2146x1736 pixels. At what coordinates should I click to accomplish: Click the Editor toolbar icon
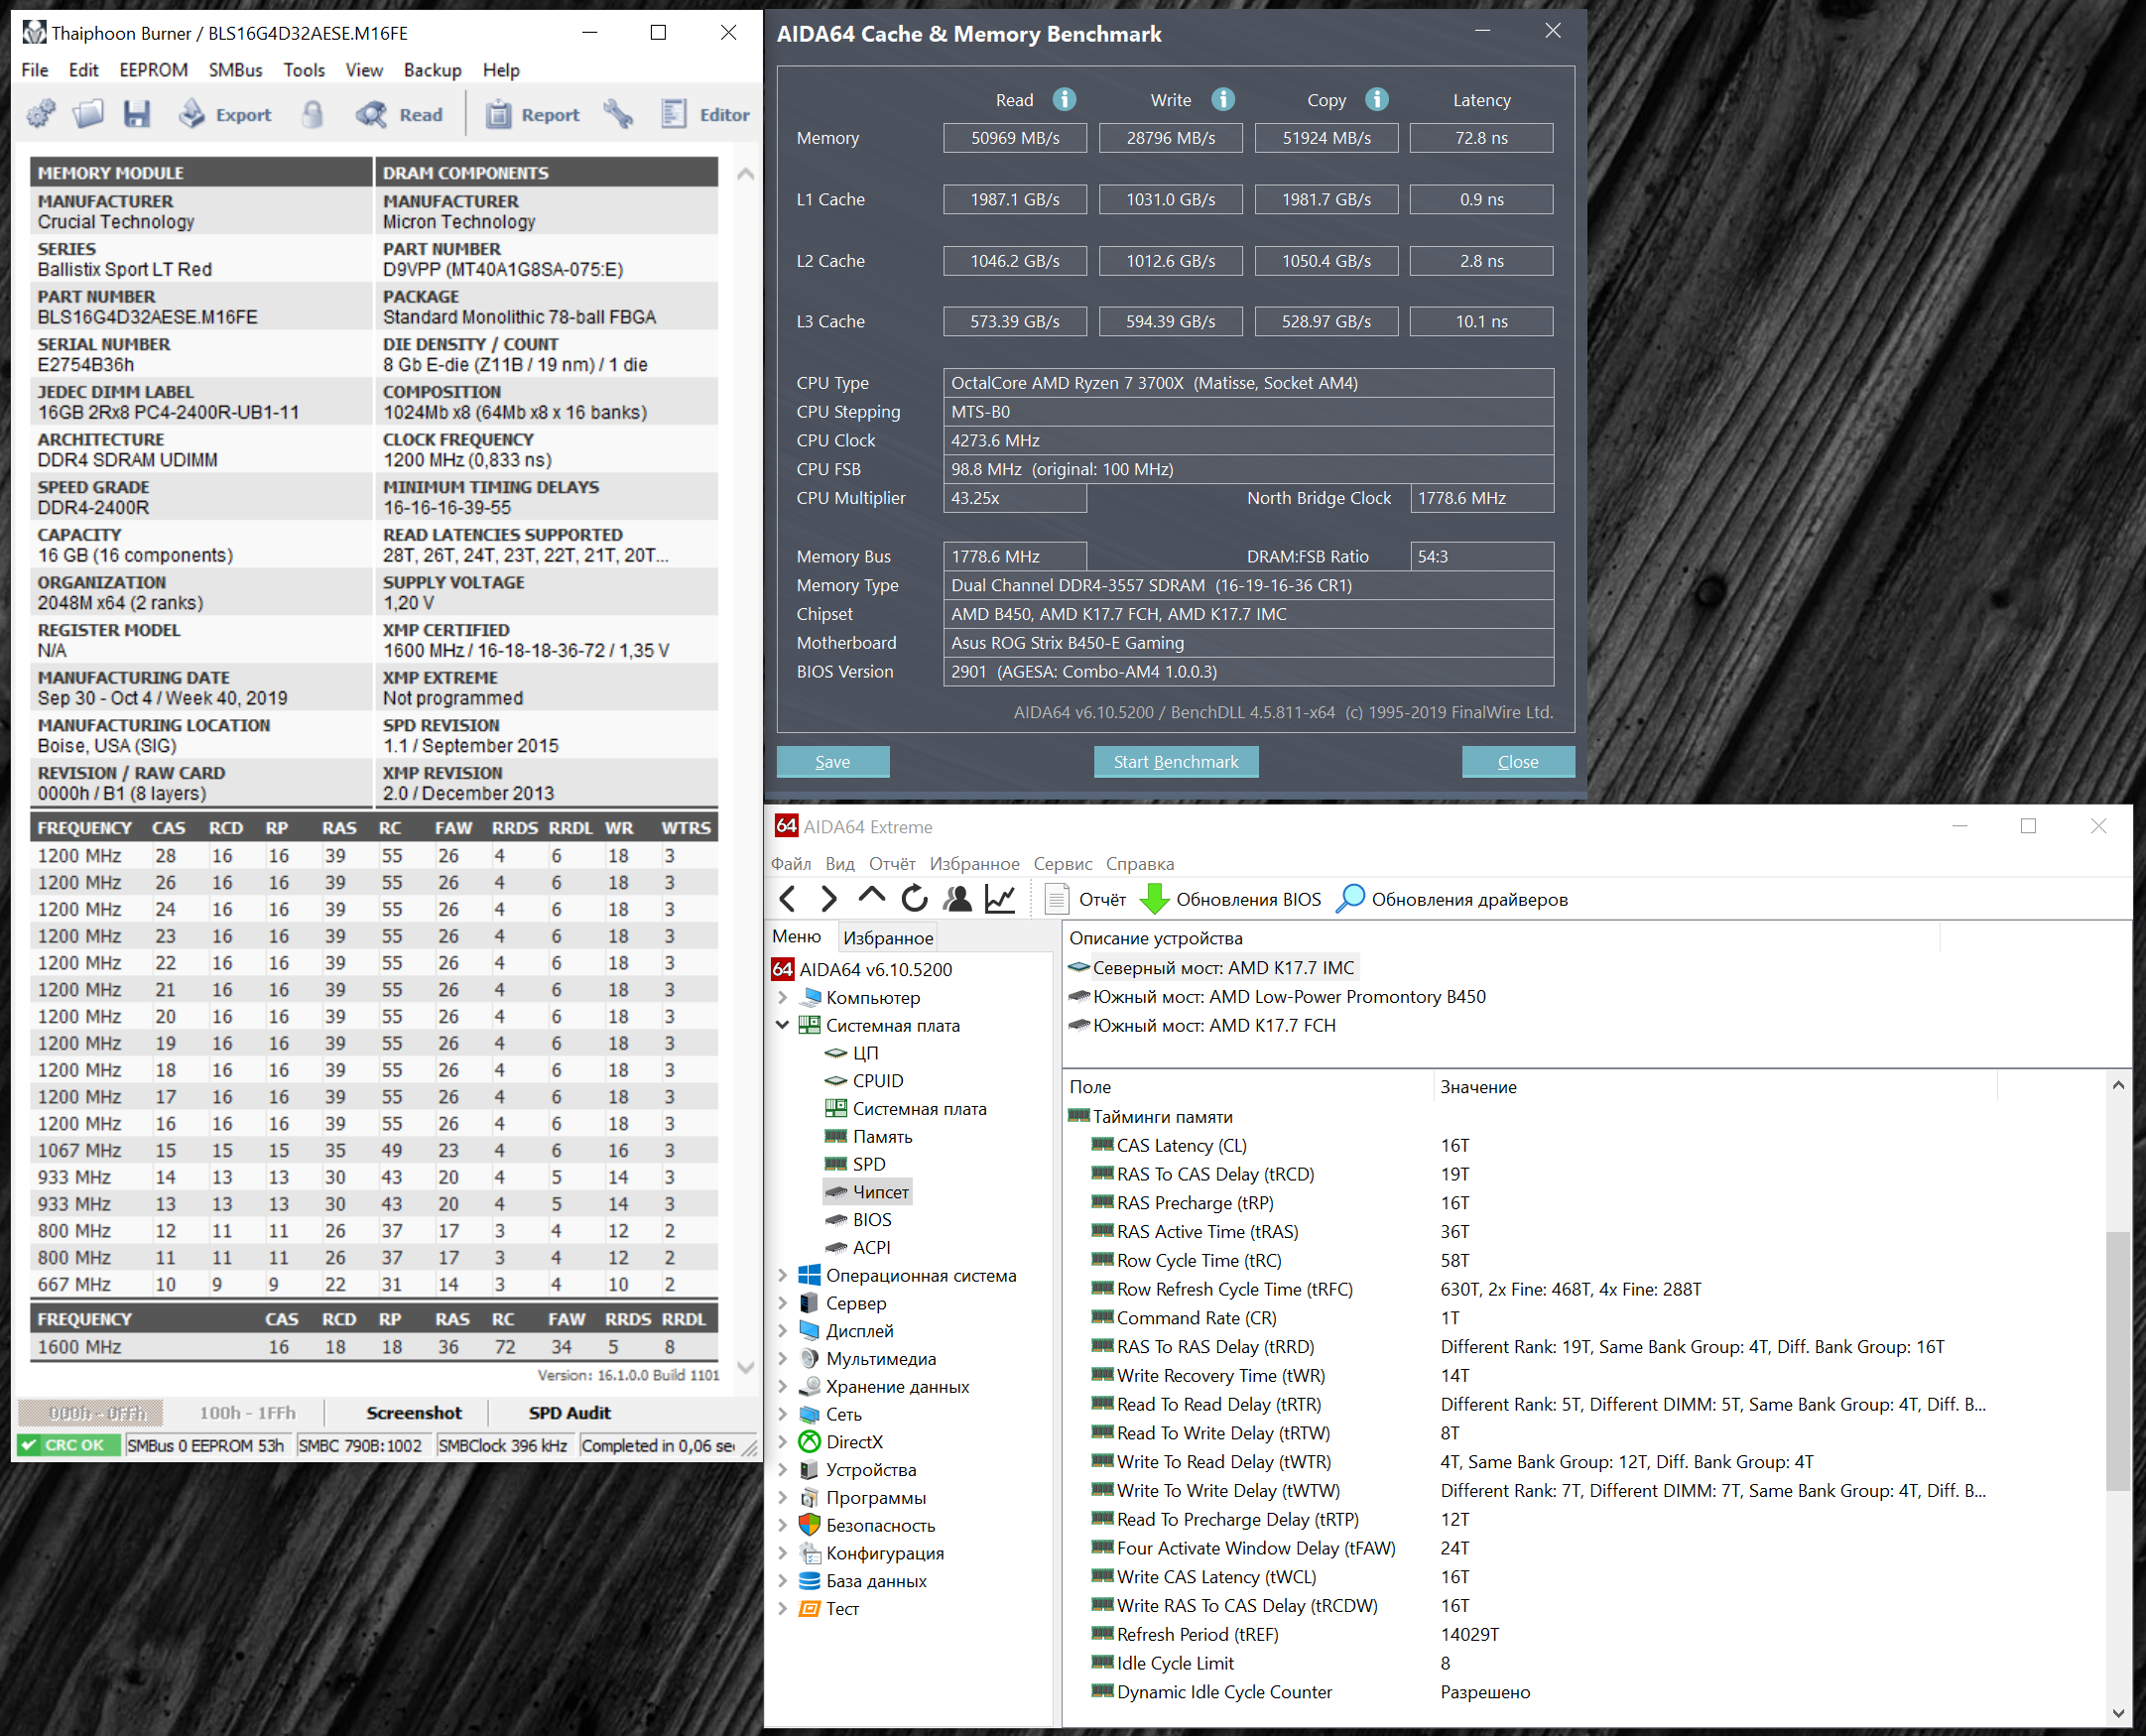(674, 114)
